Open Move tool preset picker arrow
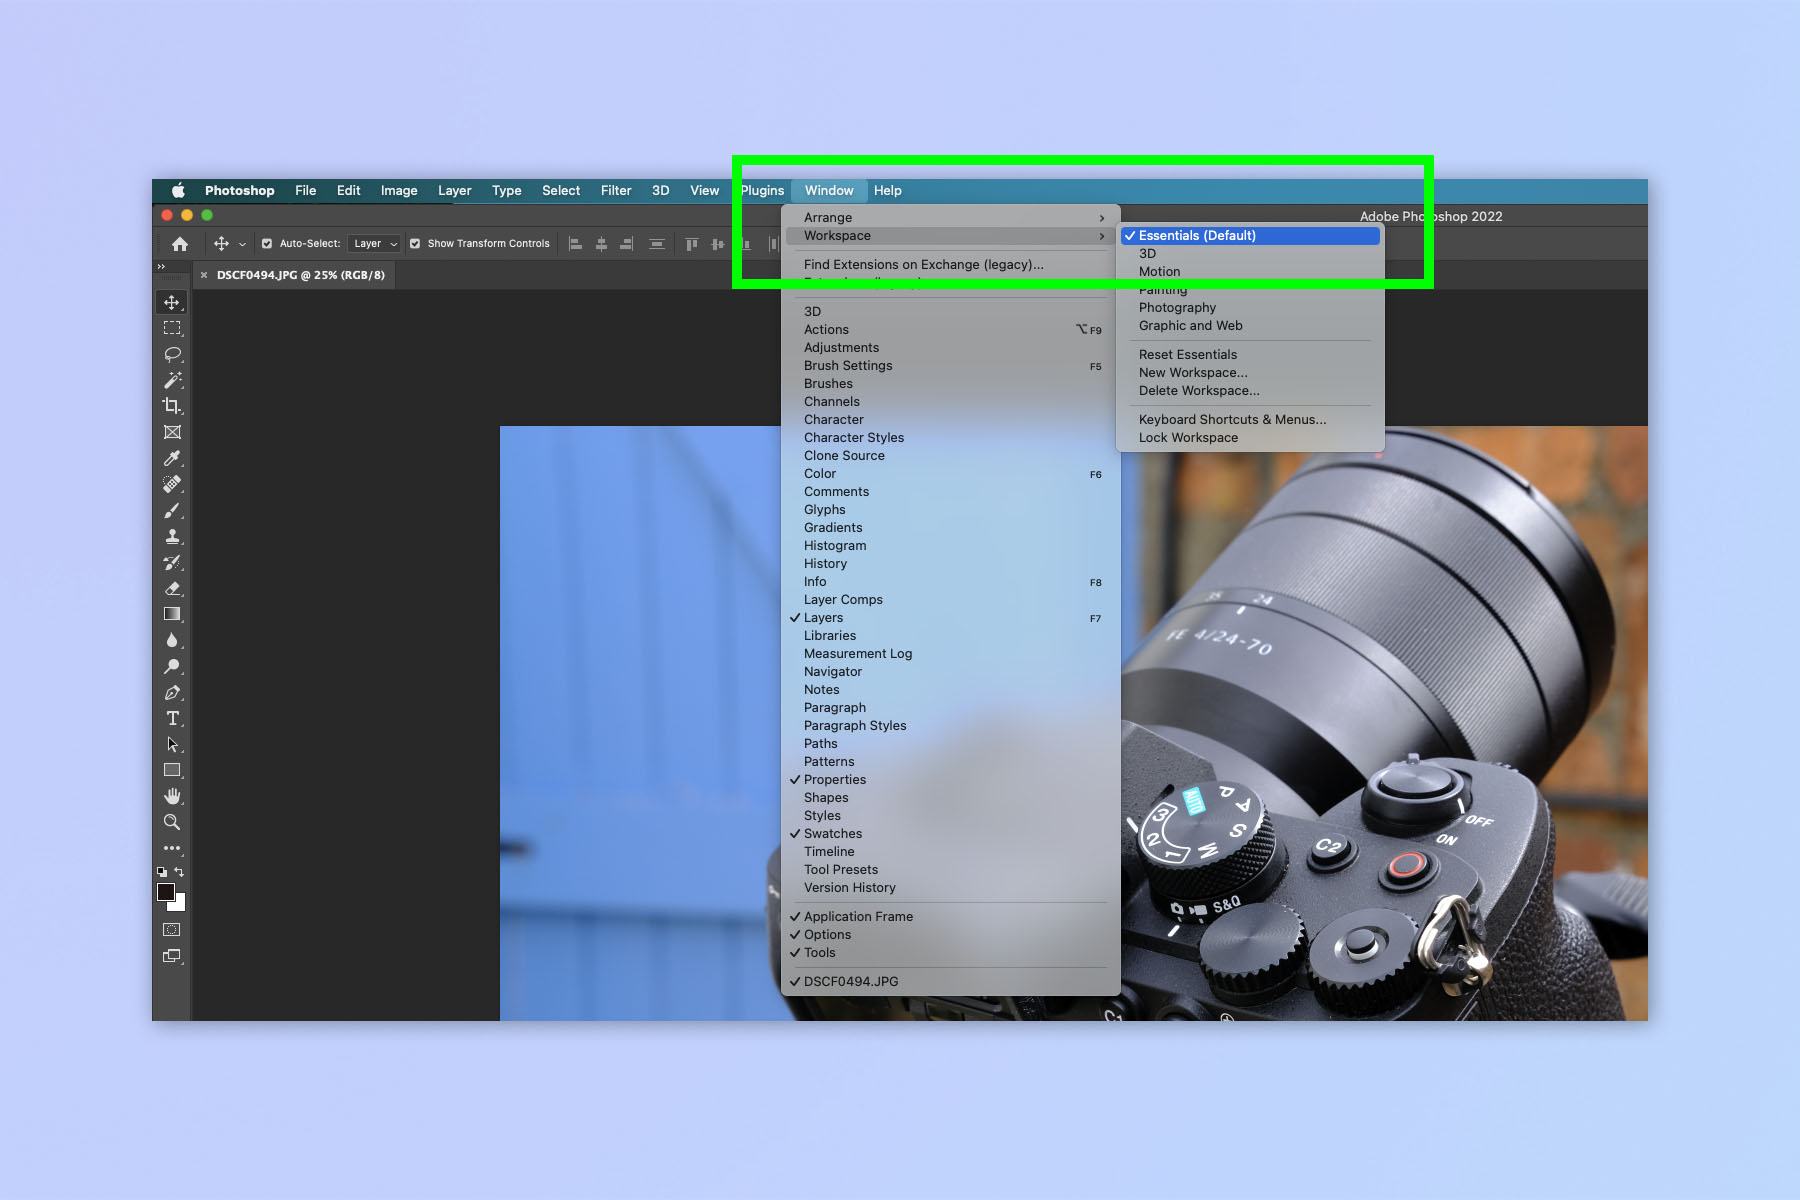This screenshot has width=1800, height=1200. [242, 244]
